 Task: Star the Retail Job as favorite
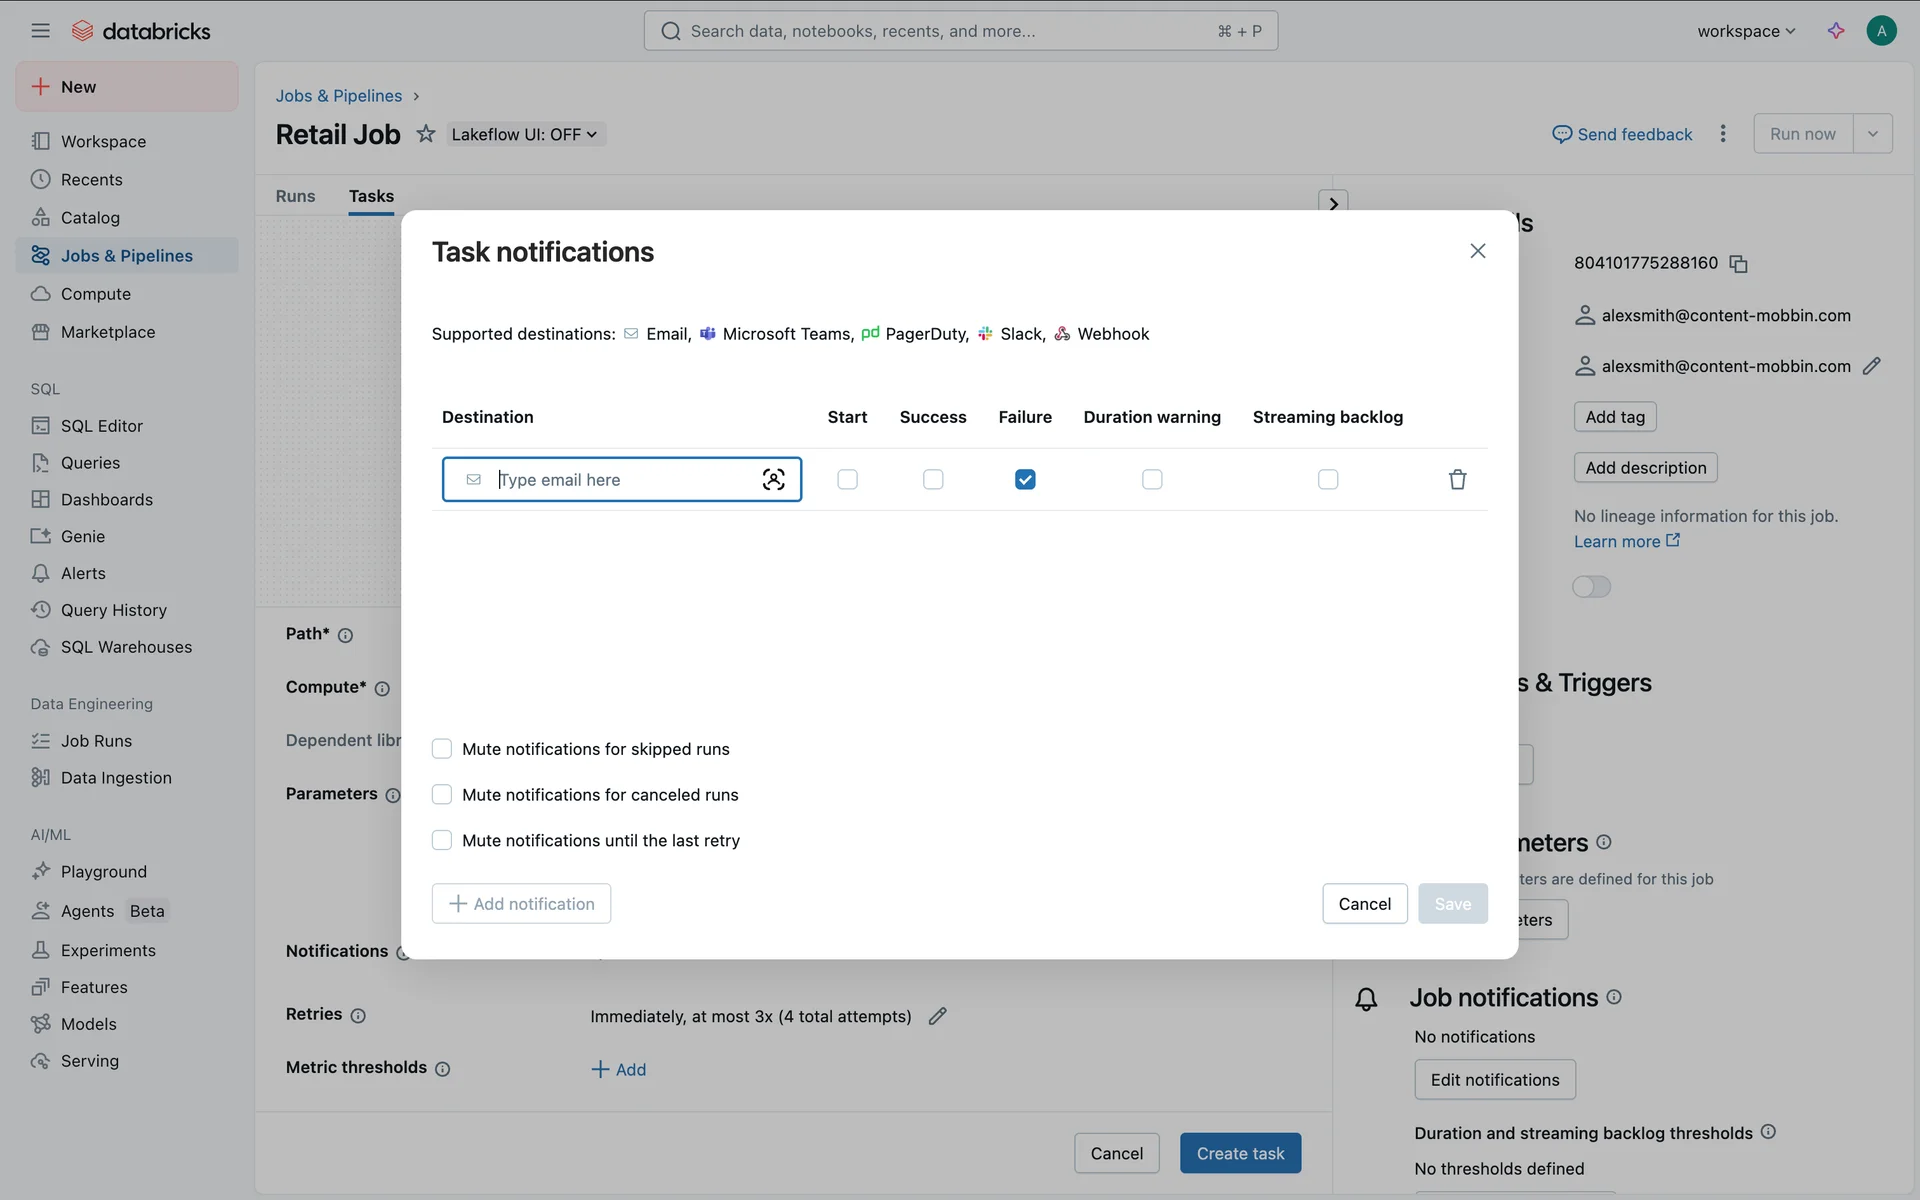click(x=426, y=134)
